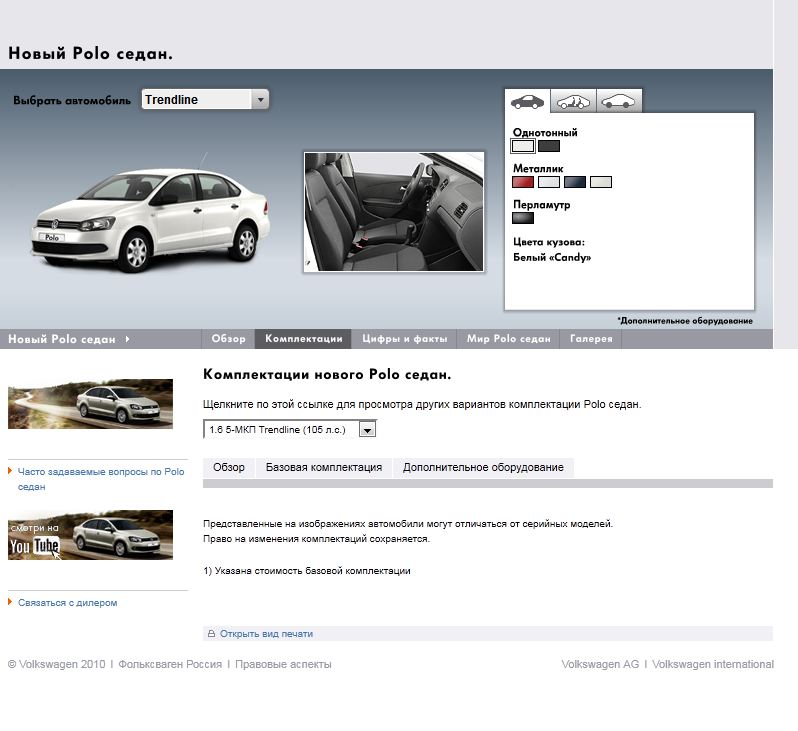Screen dimensions: 798x731
Task: Switch to the Цифры и факты tab
Action: point(404,339)
